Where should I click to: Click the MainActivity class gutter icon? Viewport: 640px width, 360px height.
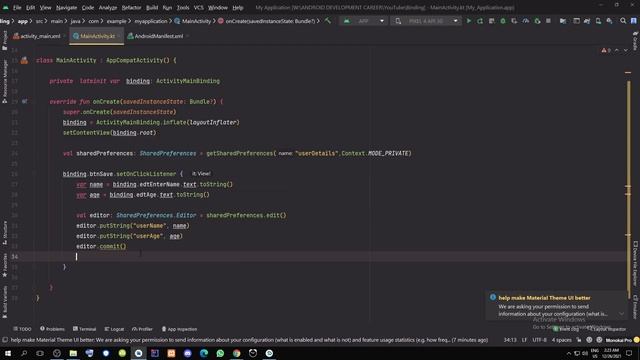click(x=24, y=60)
